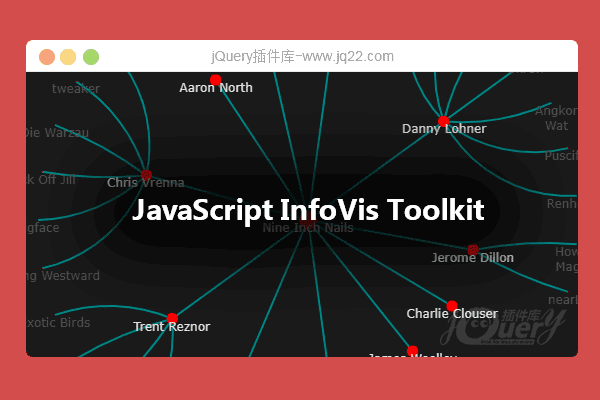Click the jq22.com title bar text
Screen dimensions: 600x400
[302, 57]
